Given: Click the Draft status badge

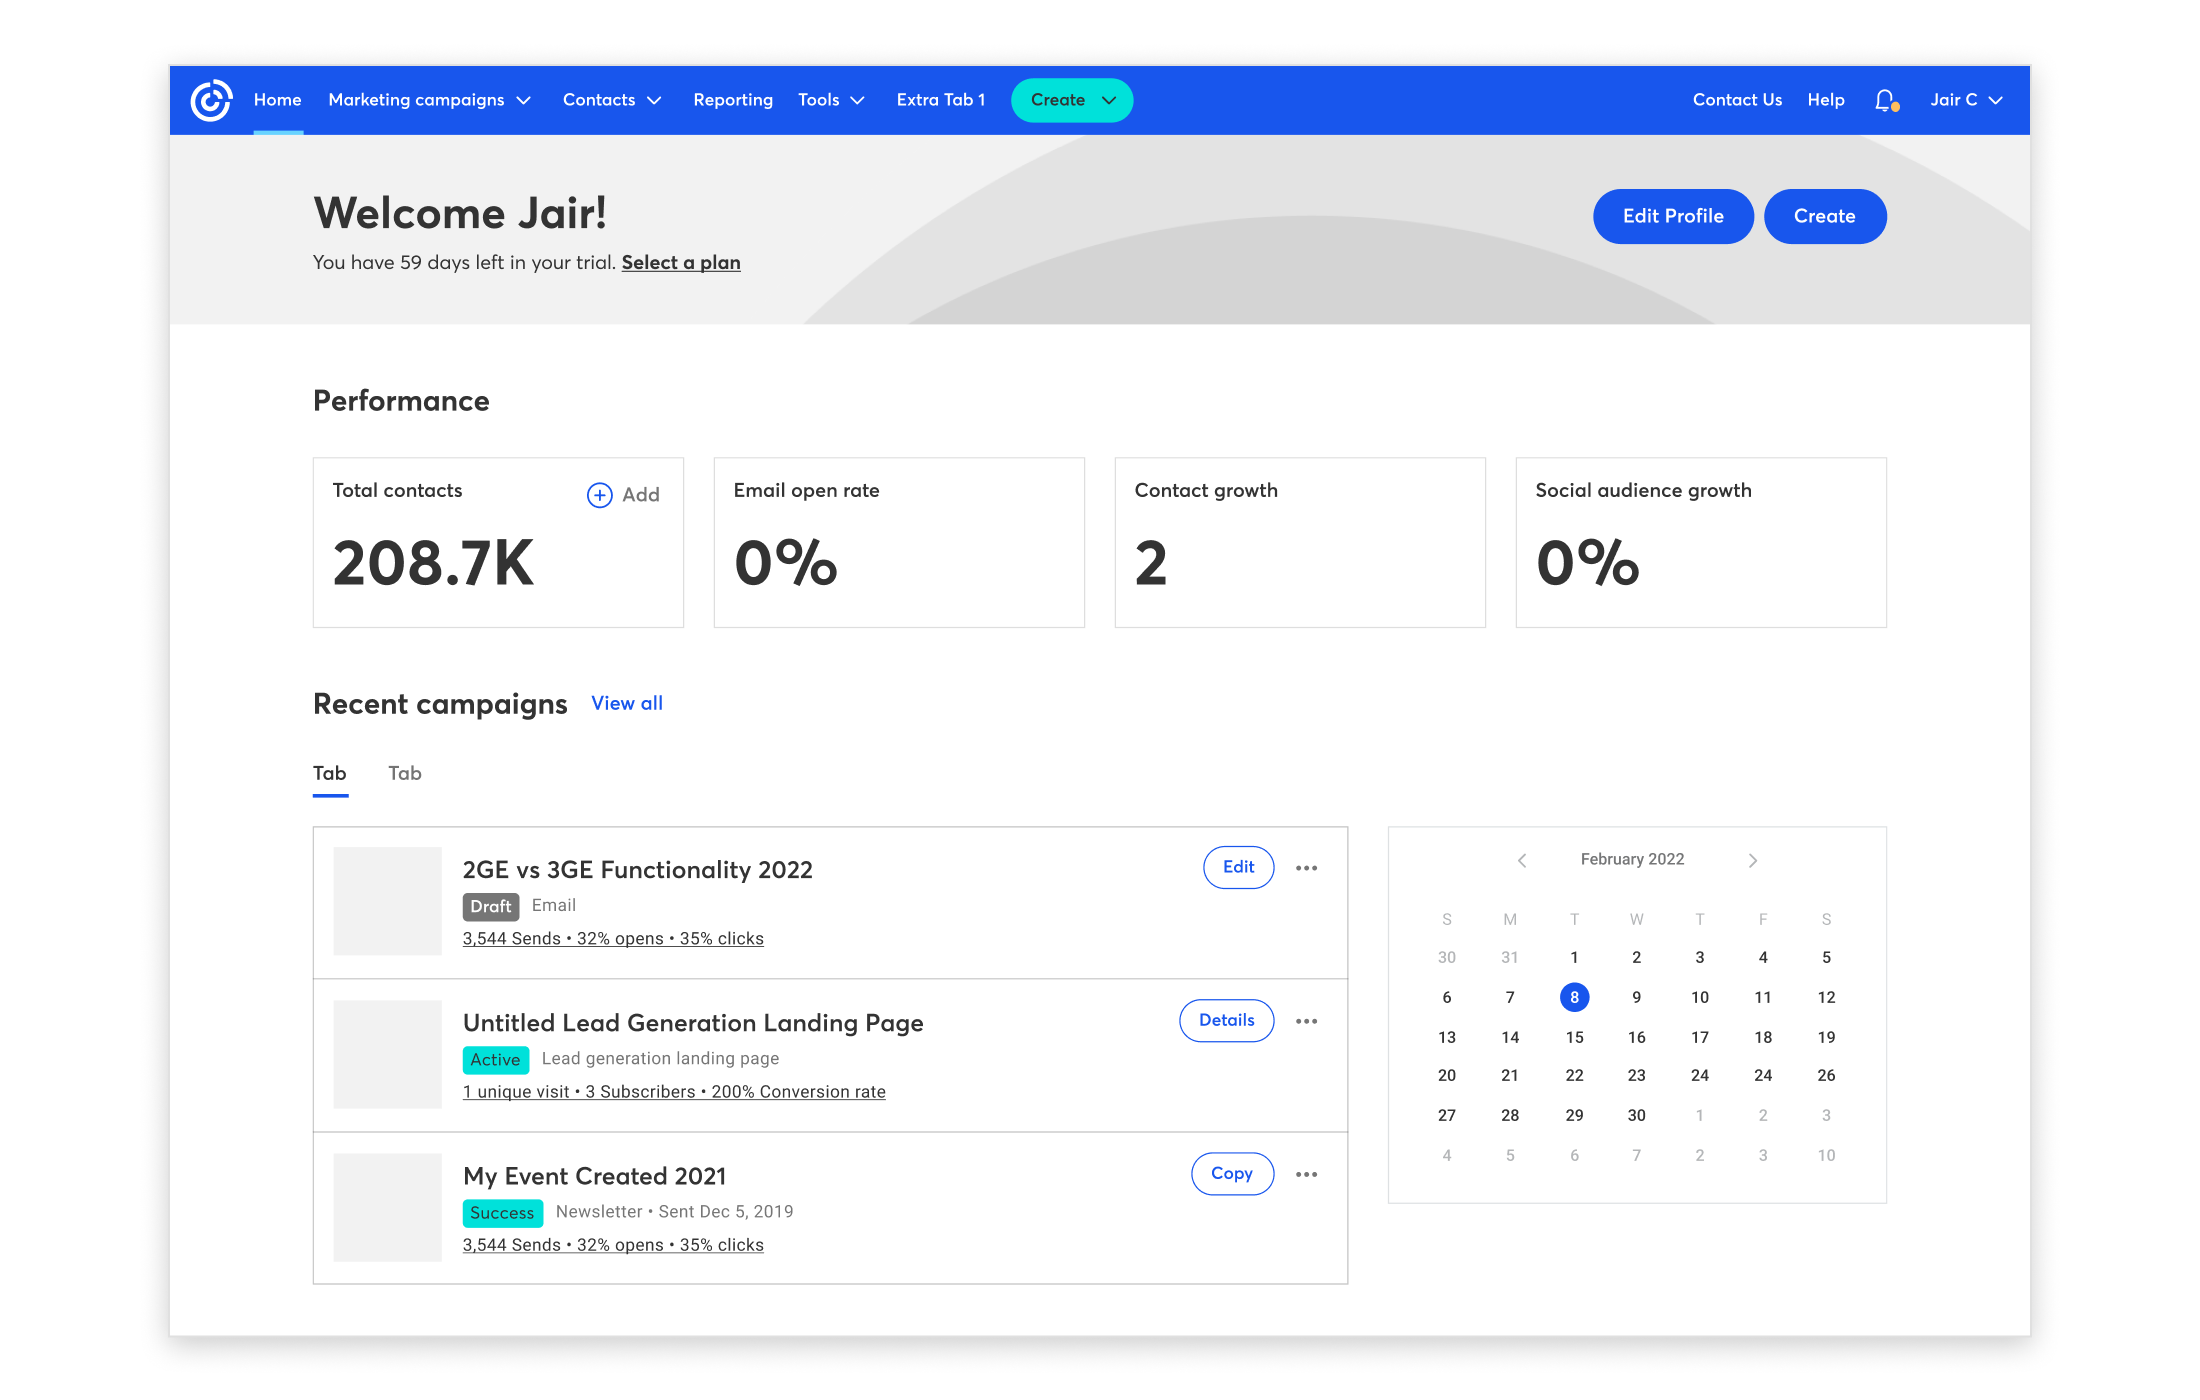Looking at the screenshot, I should [491, 906].
